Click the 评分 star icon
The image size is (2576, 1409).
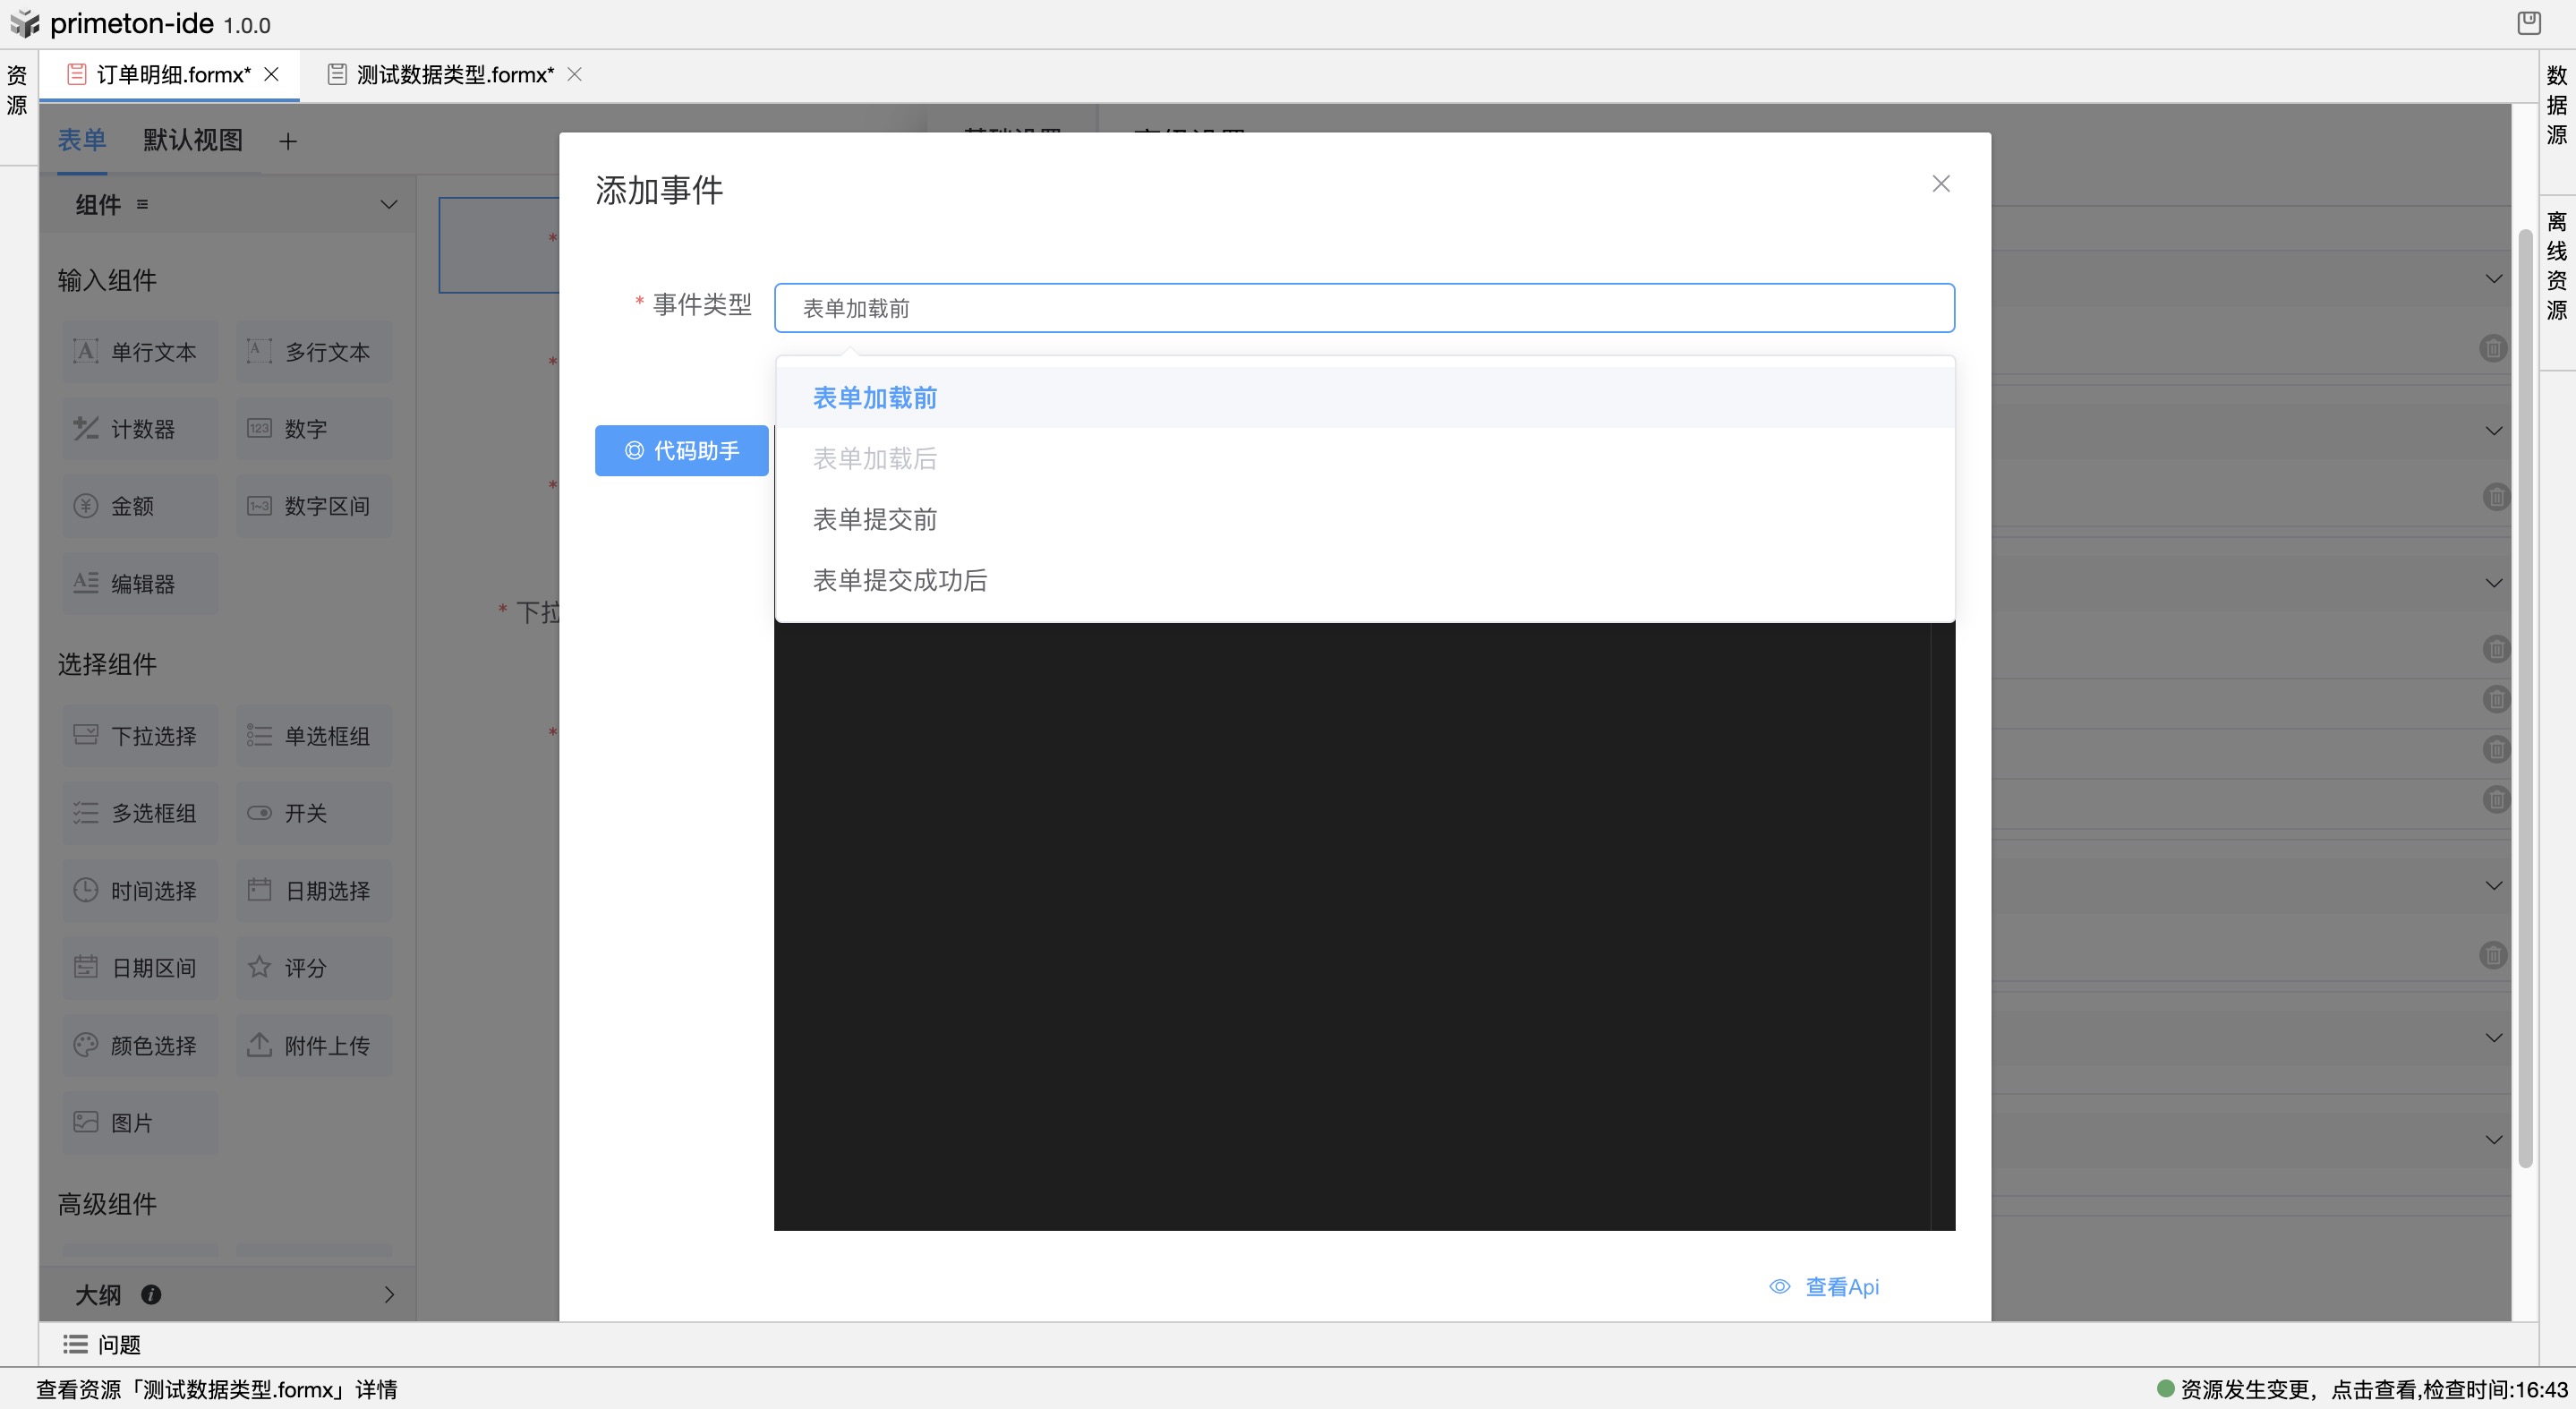point(259,967)
